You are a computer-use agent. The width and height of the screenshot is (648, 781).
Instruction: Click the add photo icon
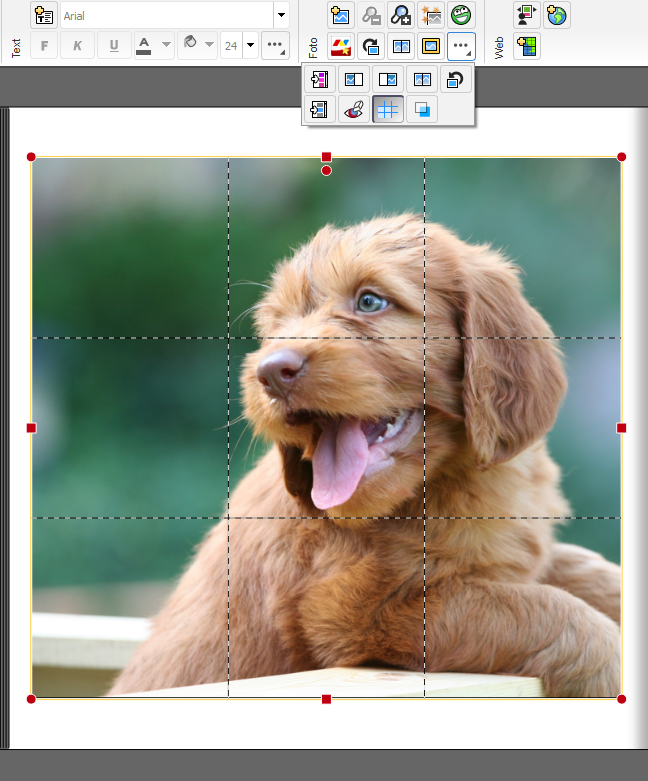[341, 15]
